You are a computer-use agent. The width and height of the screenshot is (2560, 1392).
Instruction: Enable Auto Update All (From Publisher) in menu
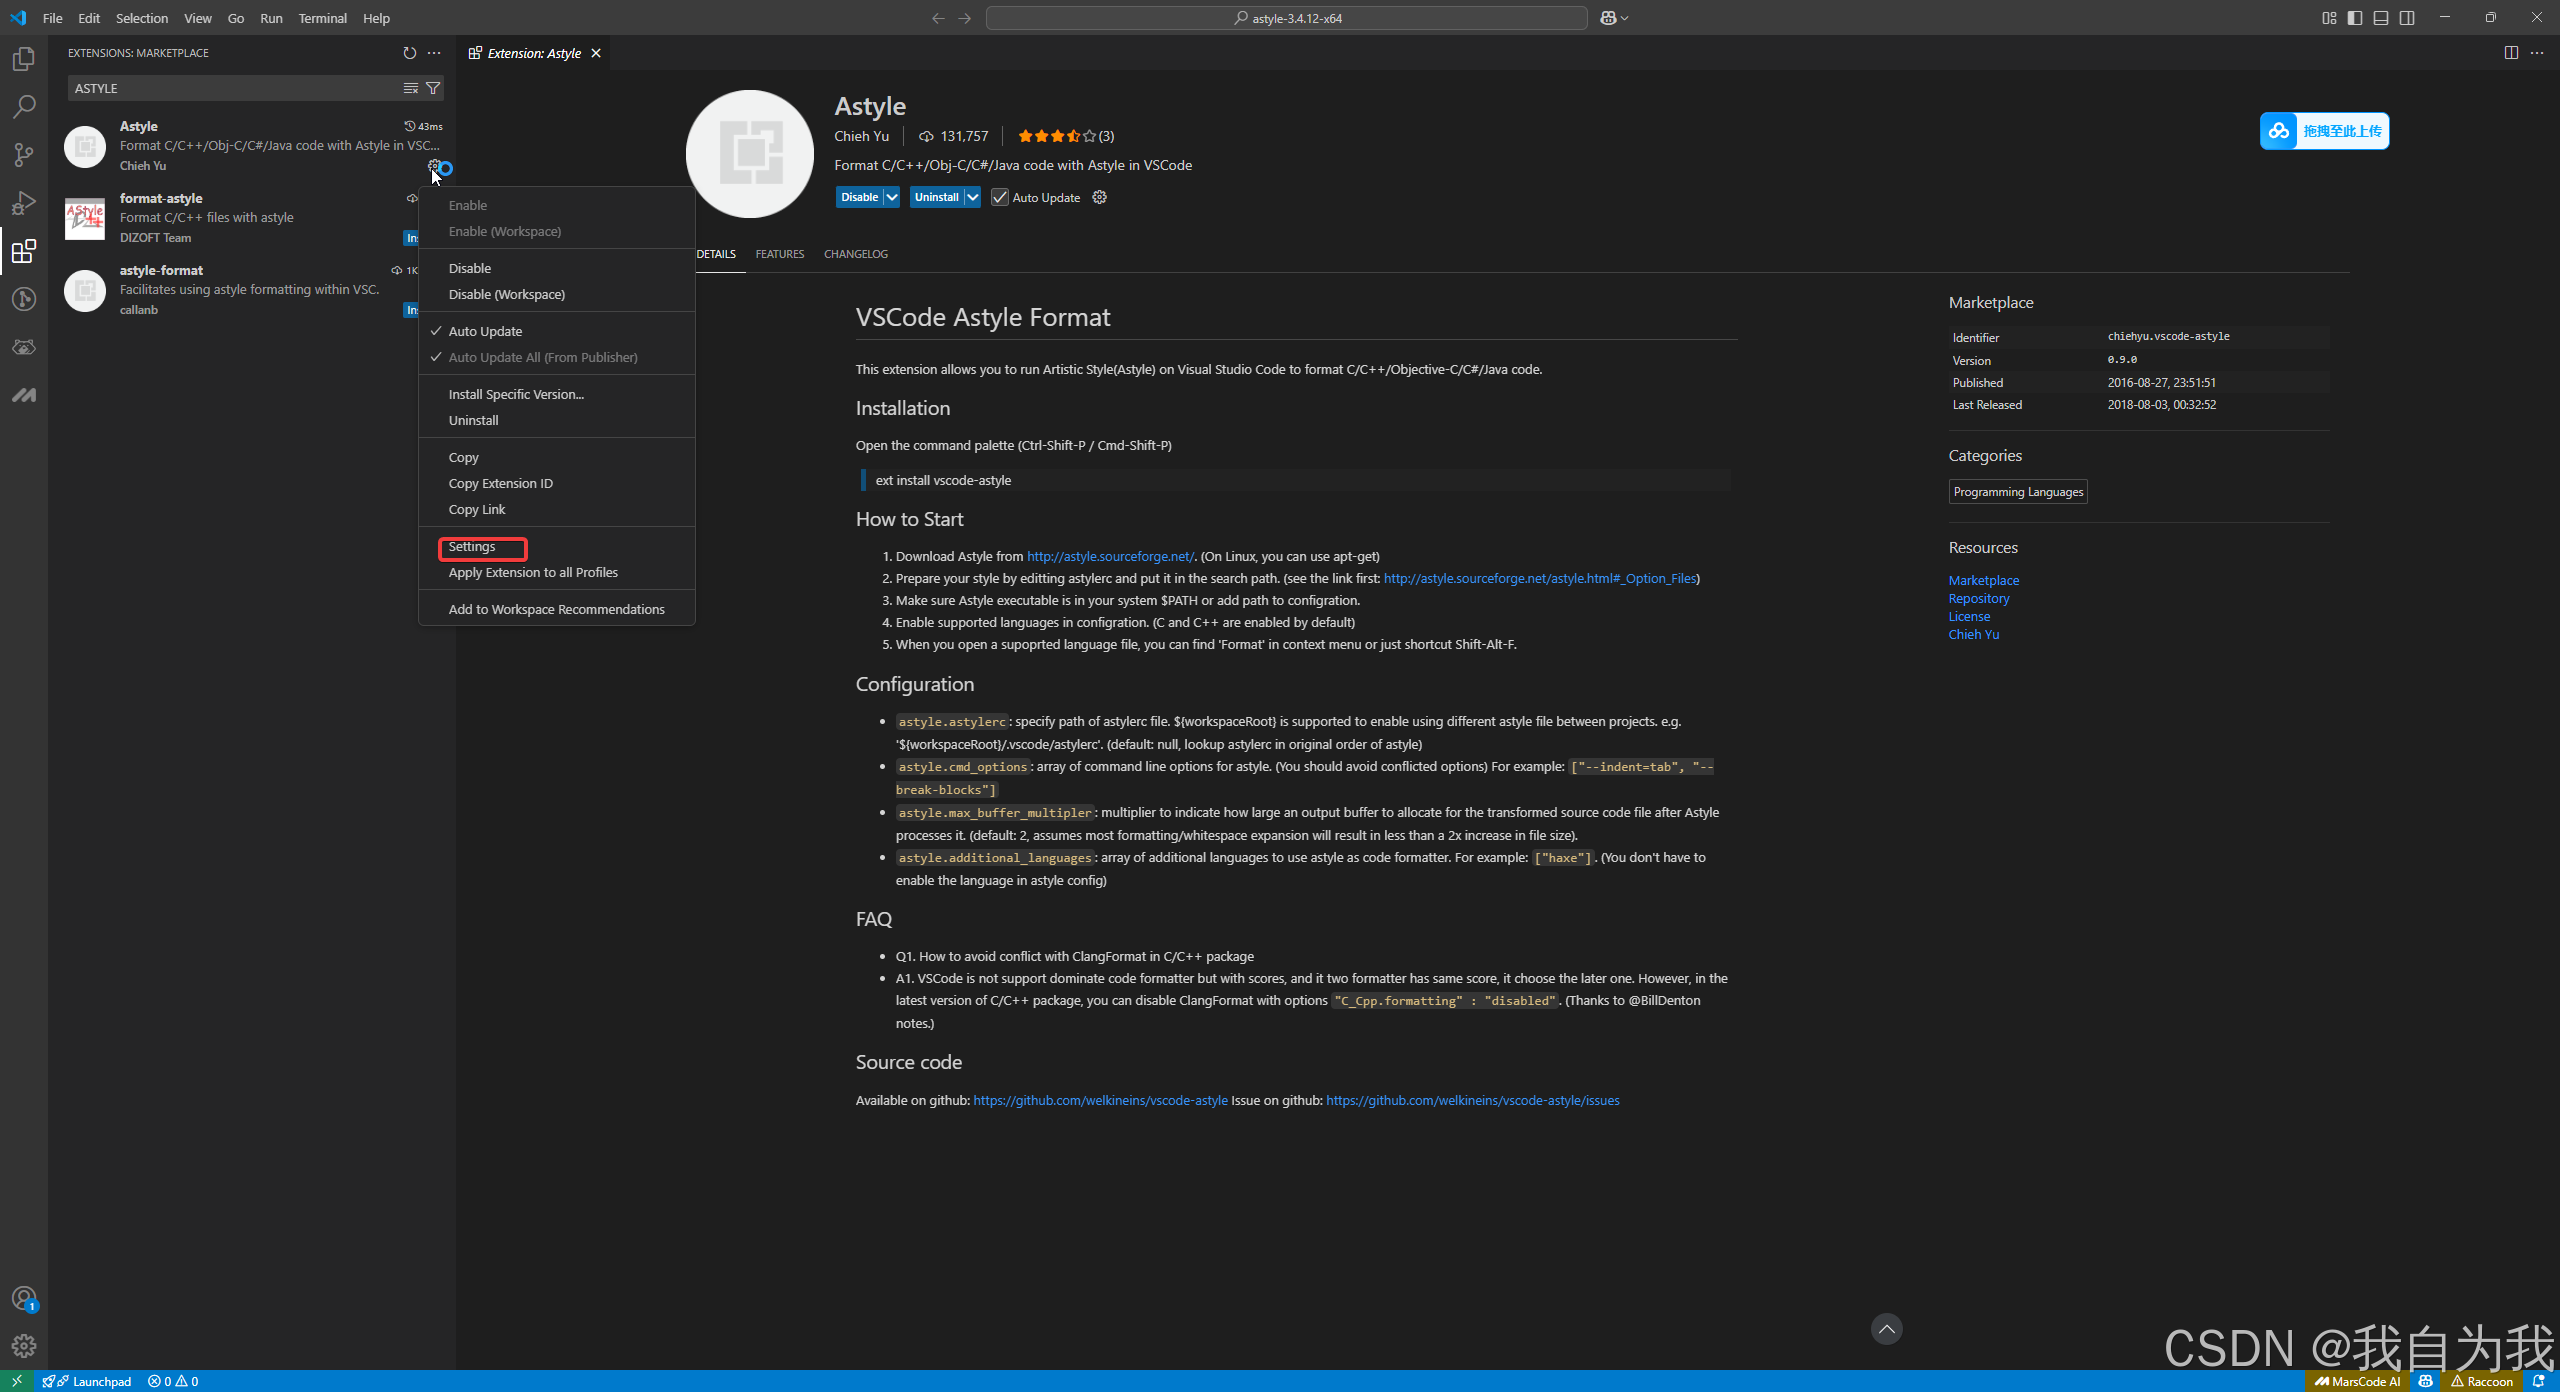543,357
